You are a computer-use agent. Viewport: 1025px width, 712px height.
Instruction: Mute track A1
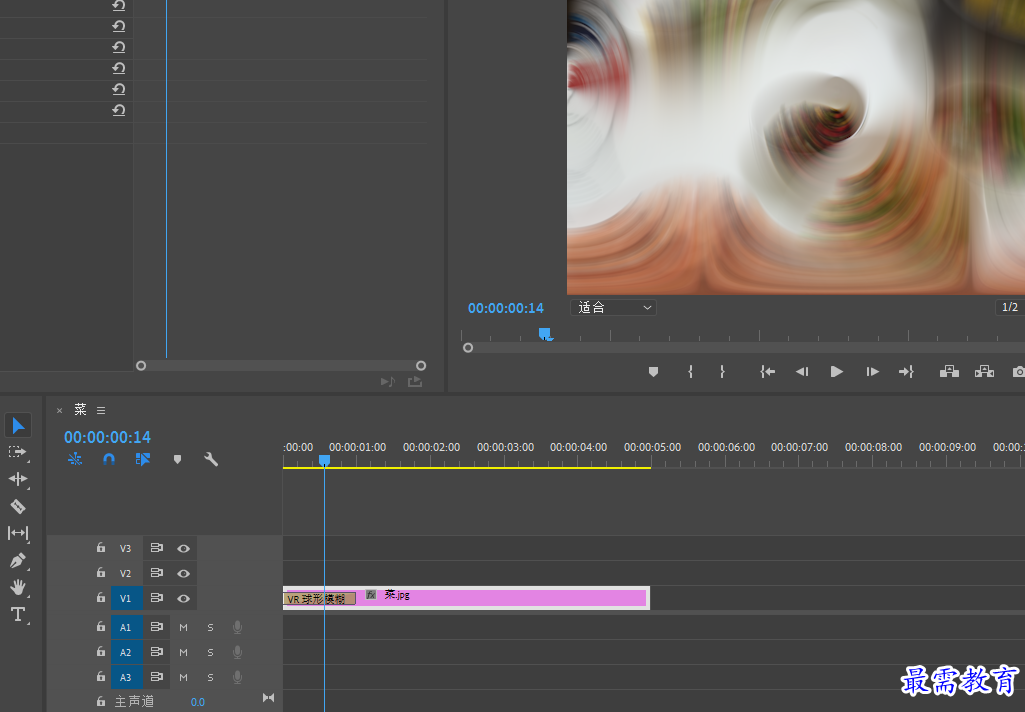pos(184,628)
